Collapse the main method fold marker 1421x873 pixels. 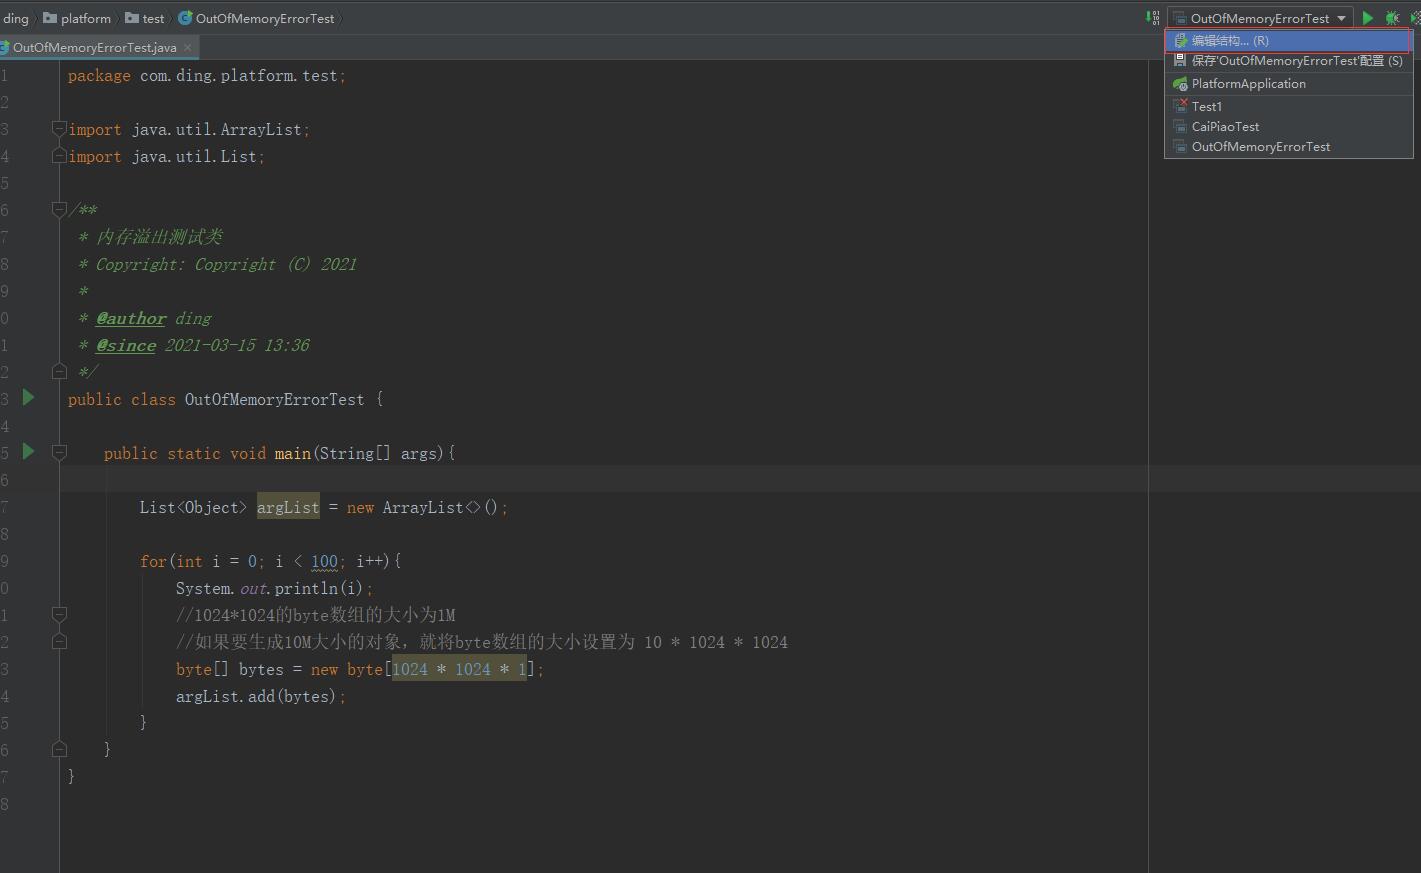[59, 453]
